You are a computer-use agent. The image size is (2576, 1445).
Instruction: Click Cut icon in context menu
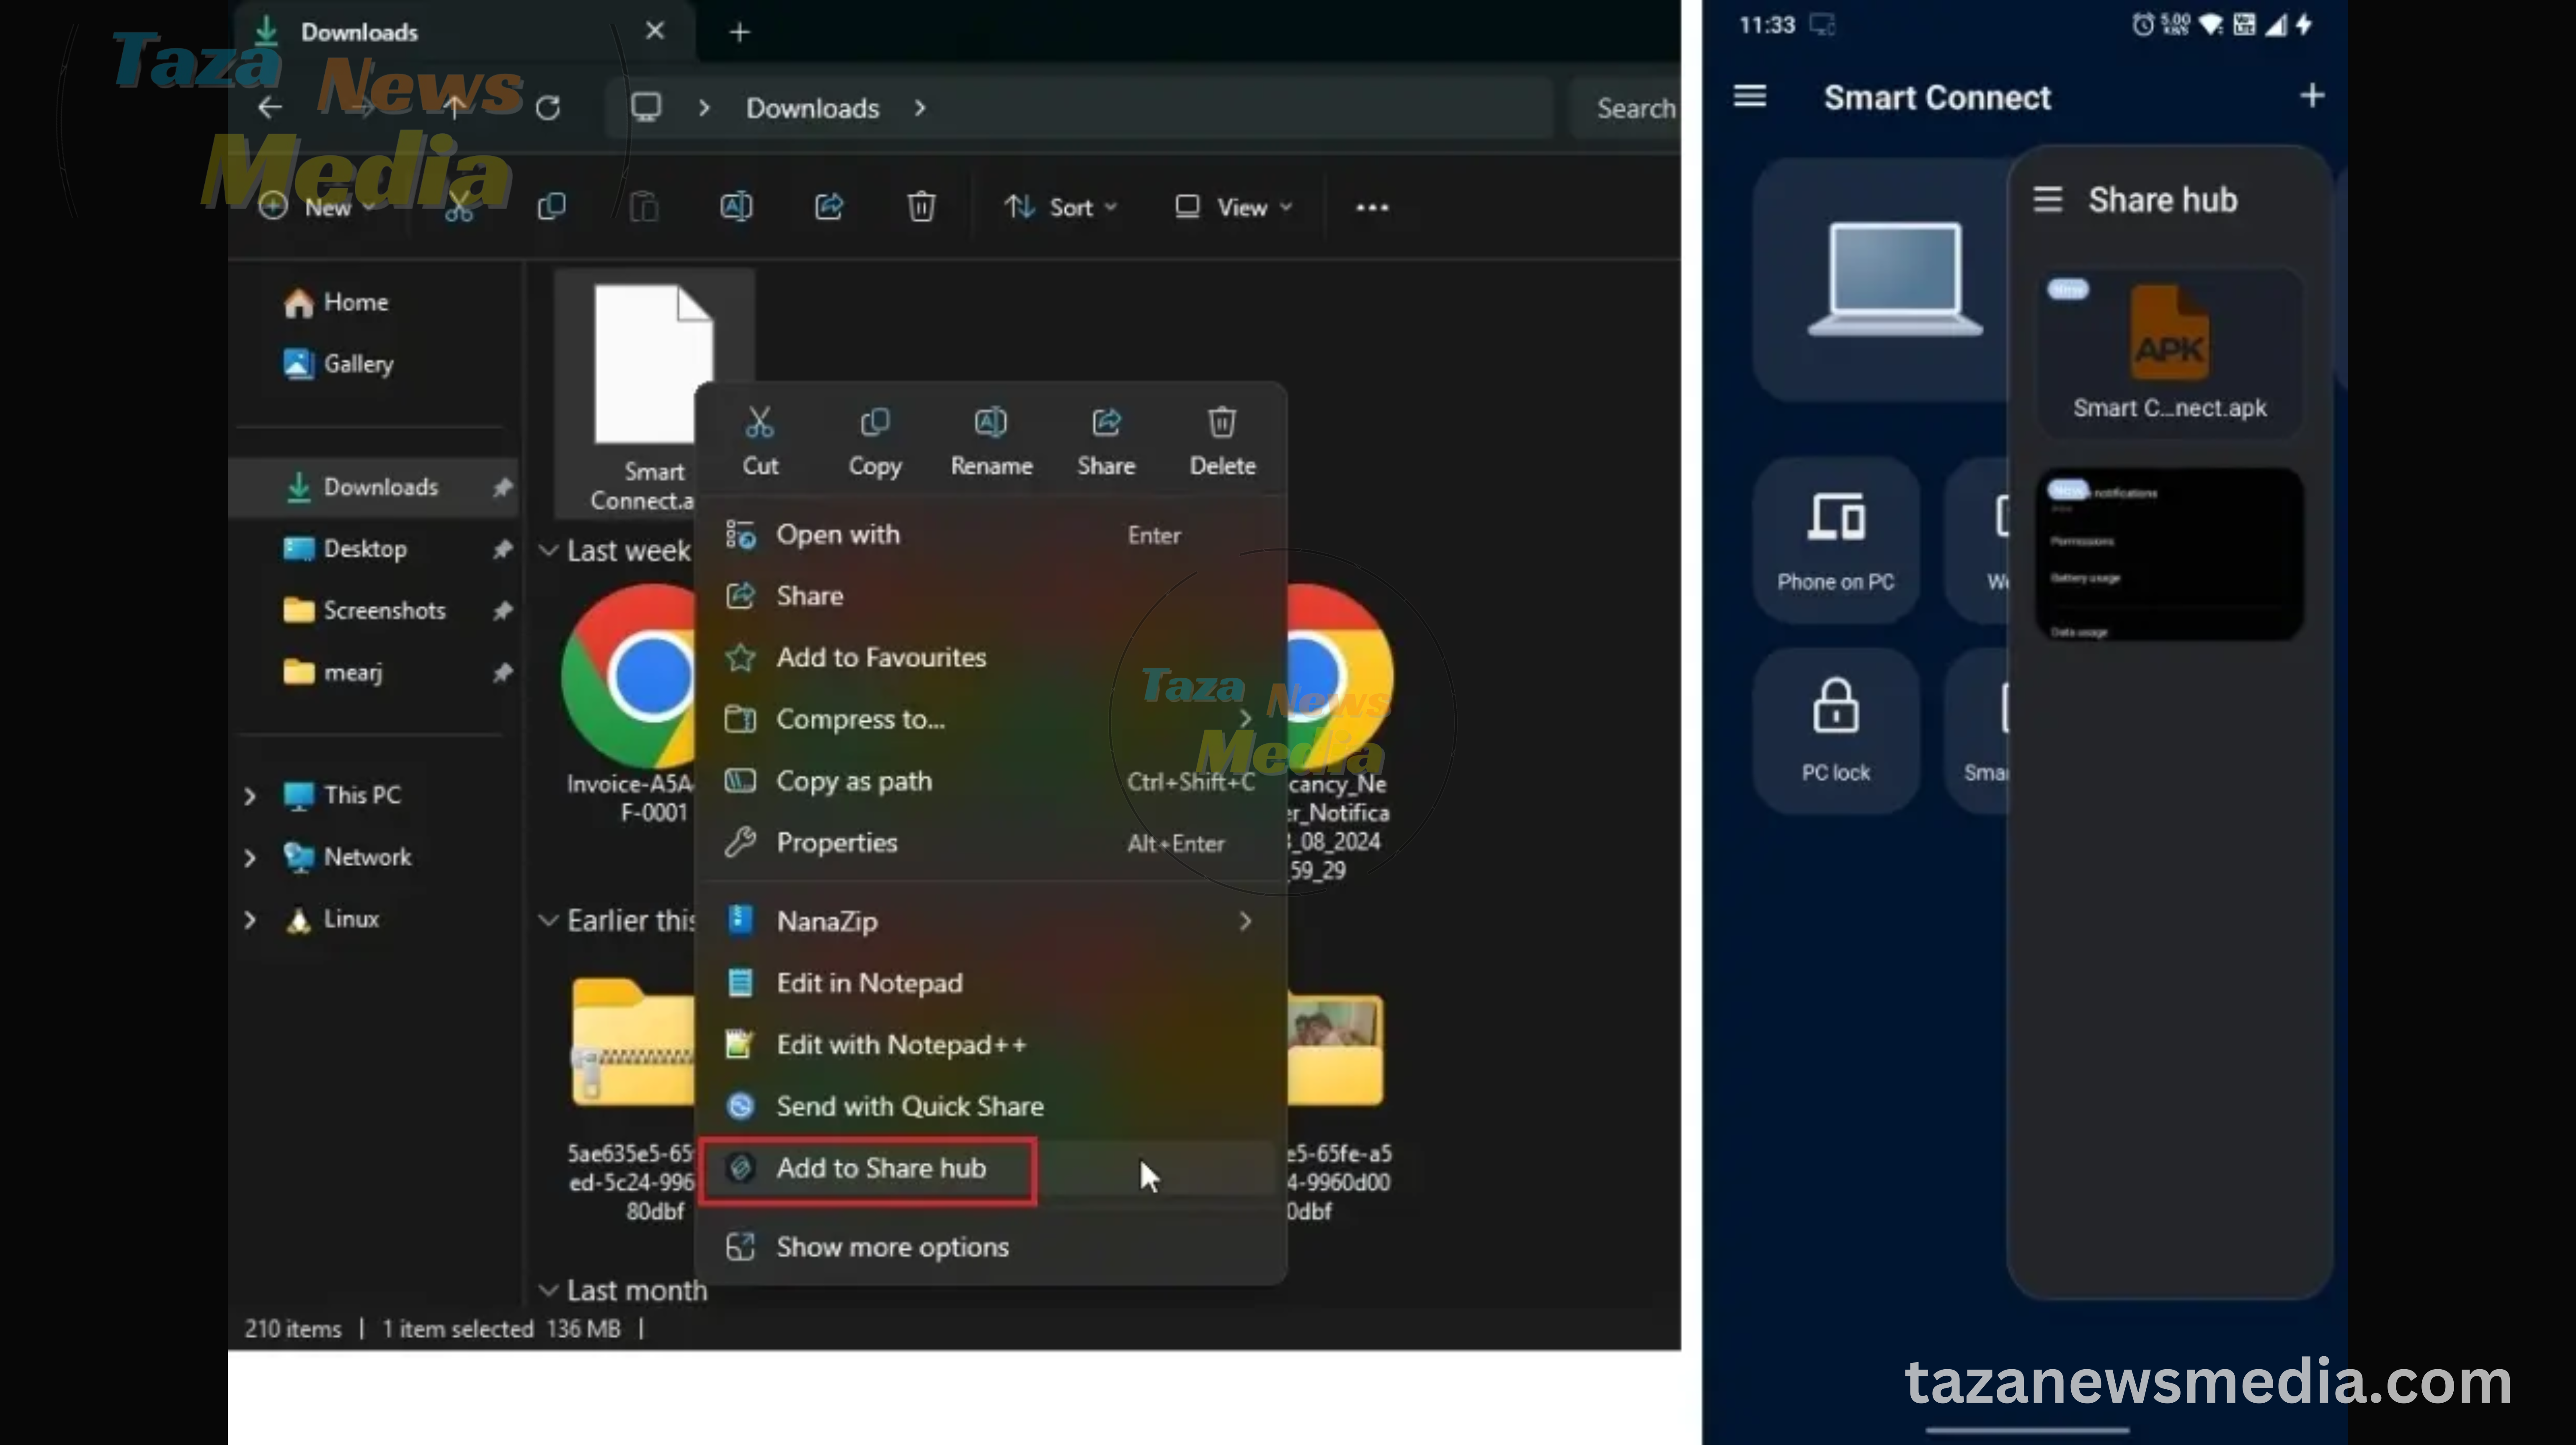pyautogui.click(x=759, y=441)
